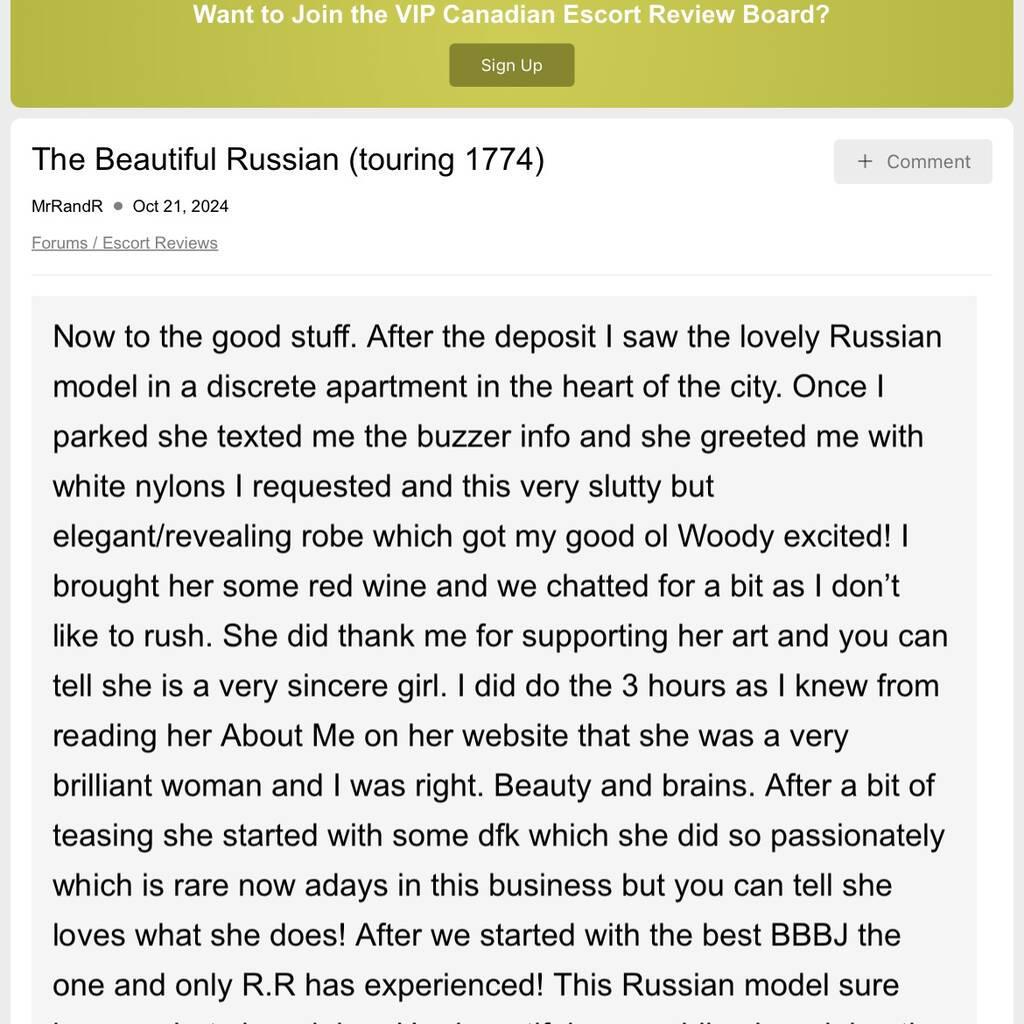Click the Oct 21, 2024 post date
Image resolution: width=1024 pixels, height=1024 pixels.
[x=180, y=206]
